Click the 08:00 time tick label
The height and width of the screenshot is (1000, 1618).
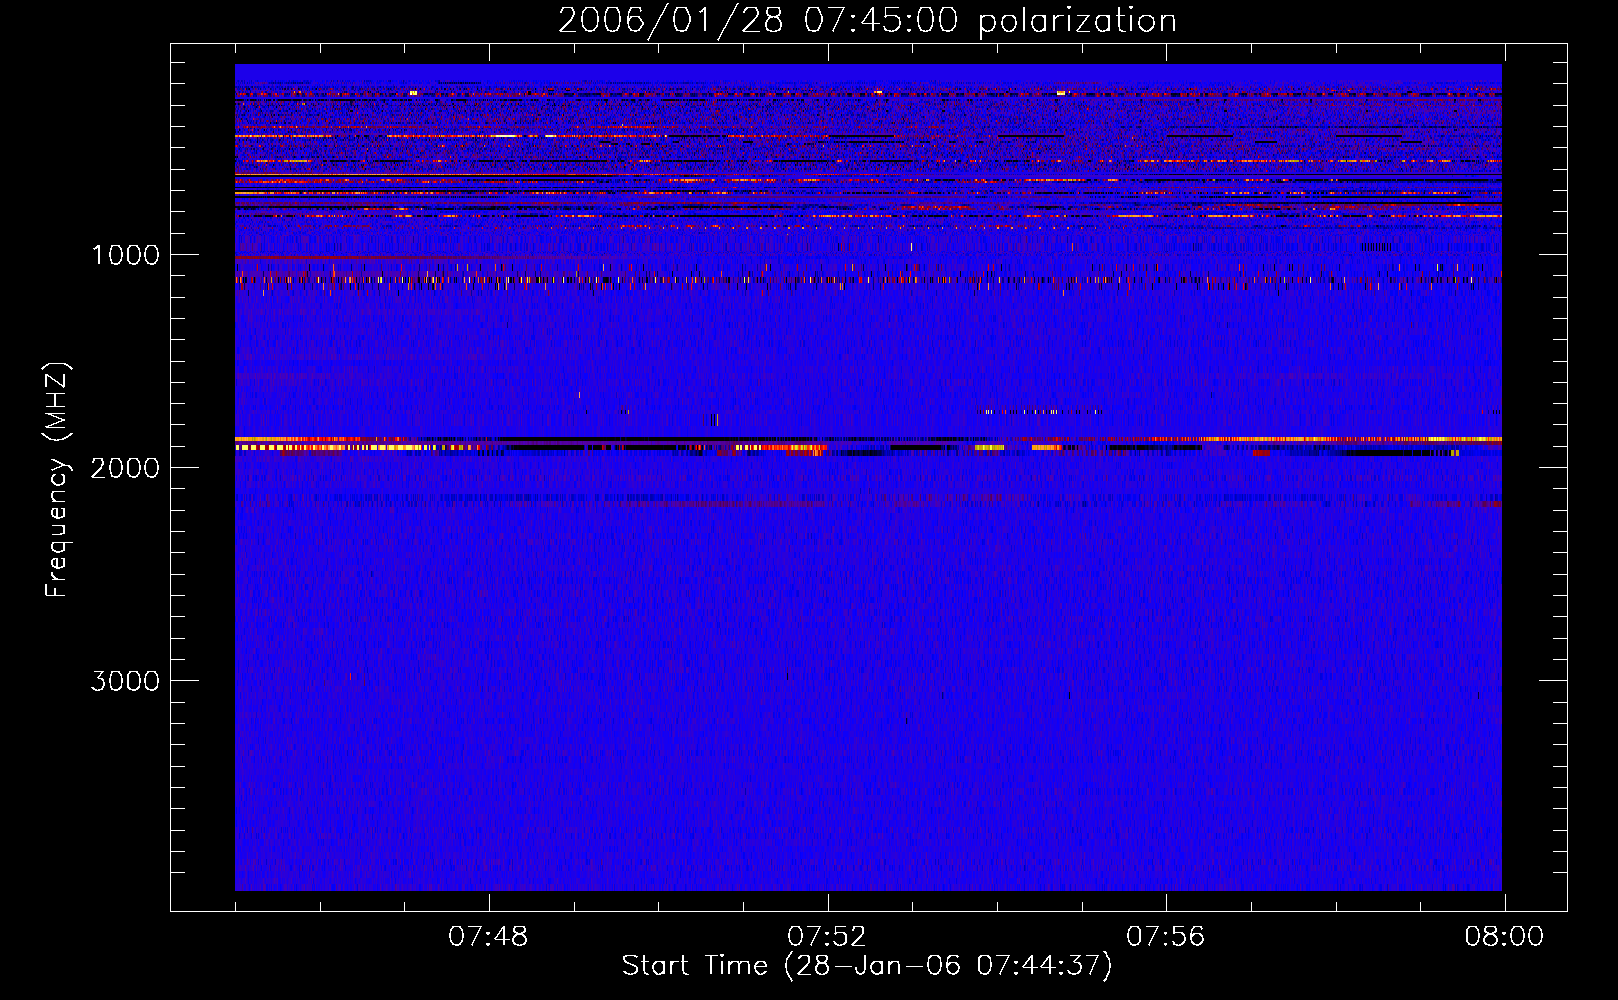tap(1504, 937)
